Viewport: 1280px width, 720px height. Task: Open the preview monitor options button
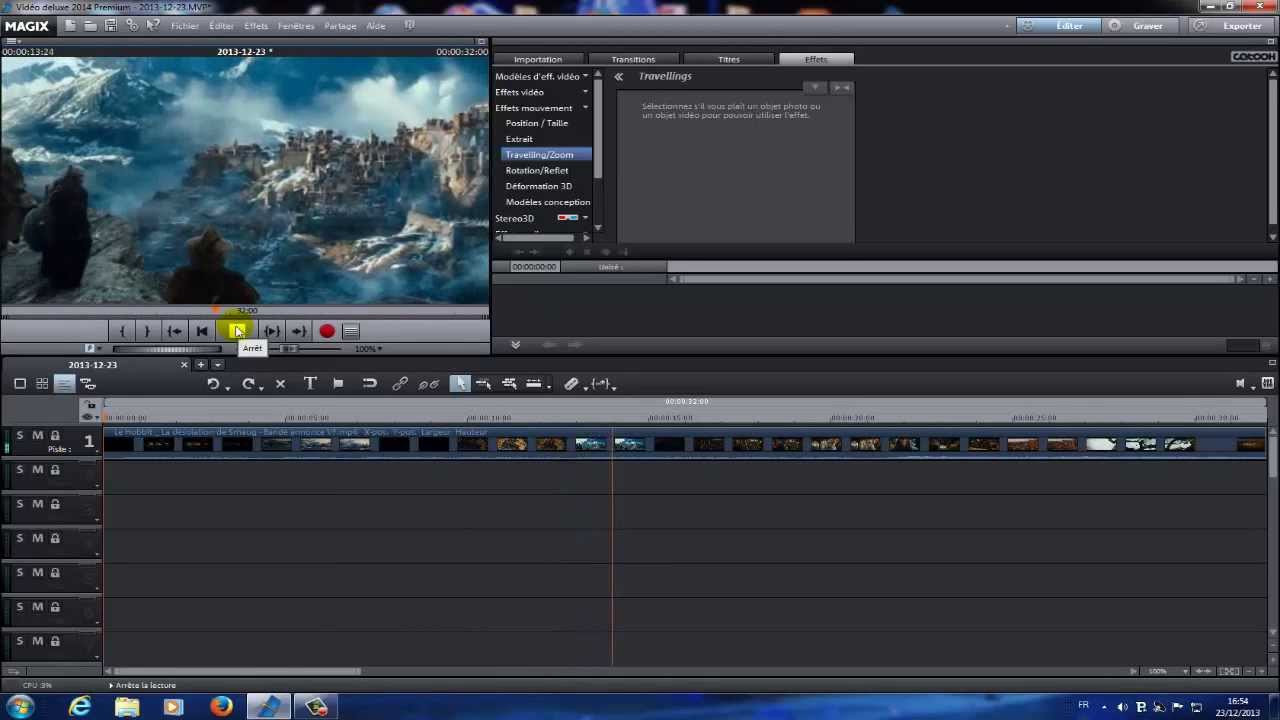click(351, 331)
